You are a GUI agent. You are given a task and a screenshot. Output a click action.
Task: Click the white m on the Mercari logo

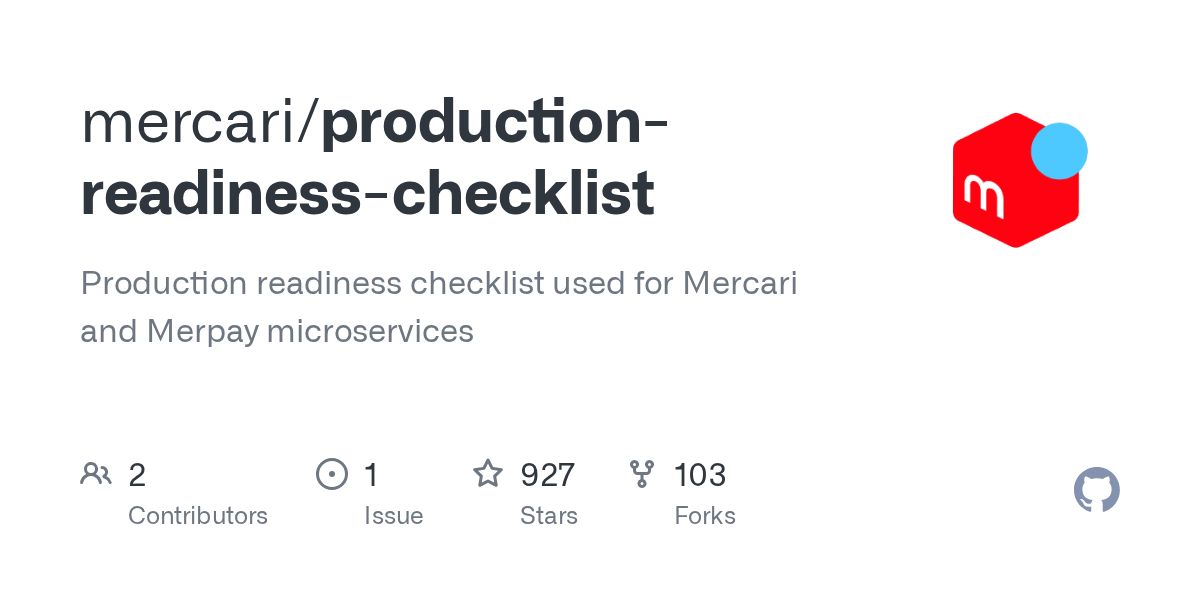983,195
